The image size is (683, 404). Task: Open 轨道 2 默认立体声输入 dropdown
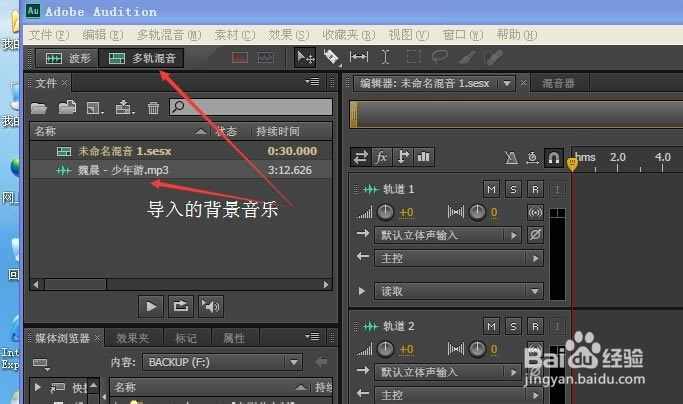(448, 372)
